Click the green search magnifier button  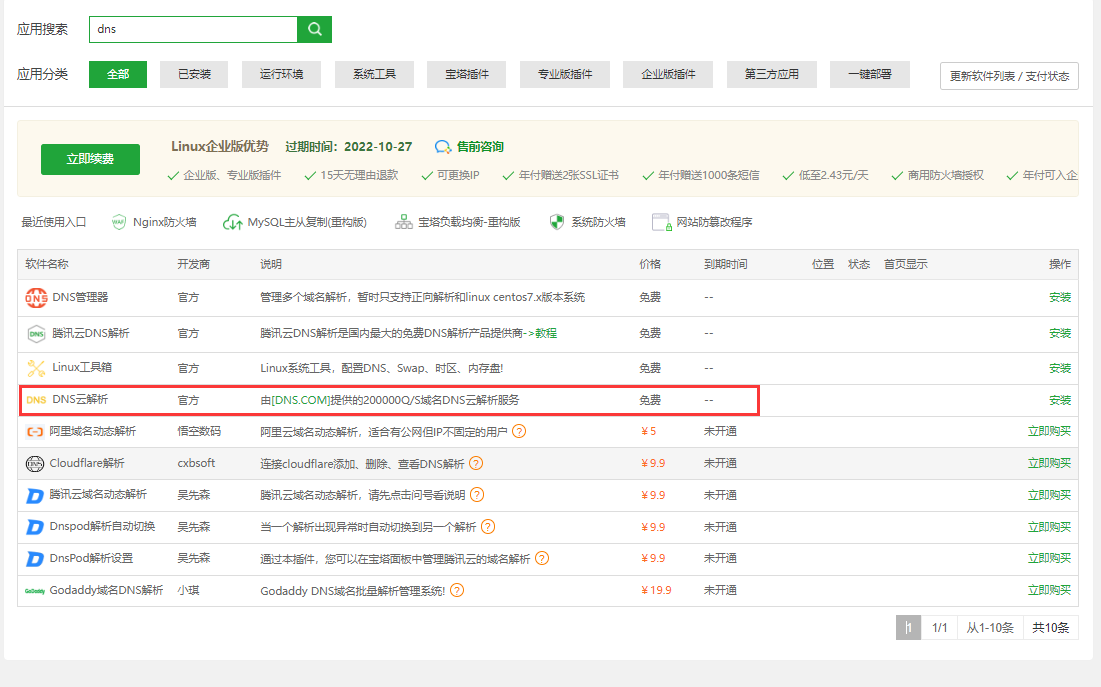pos(314,29)
